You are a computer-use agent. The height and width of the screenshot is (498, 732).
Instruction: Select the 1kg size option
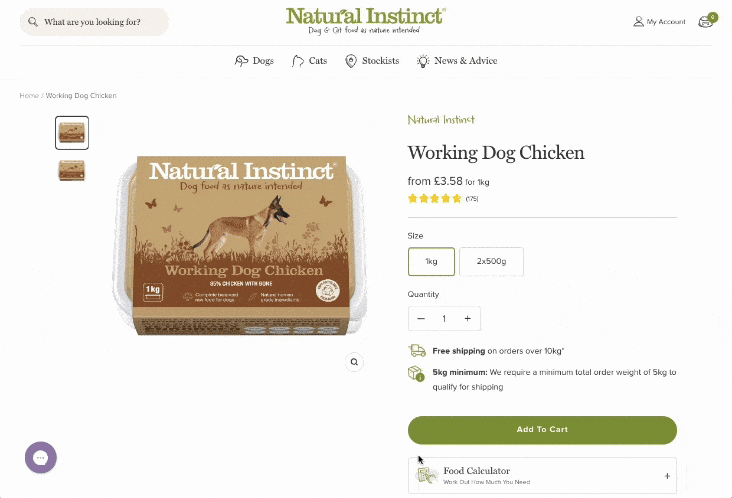point(431,261)
